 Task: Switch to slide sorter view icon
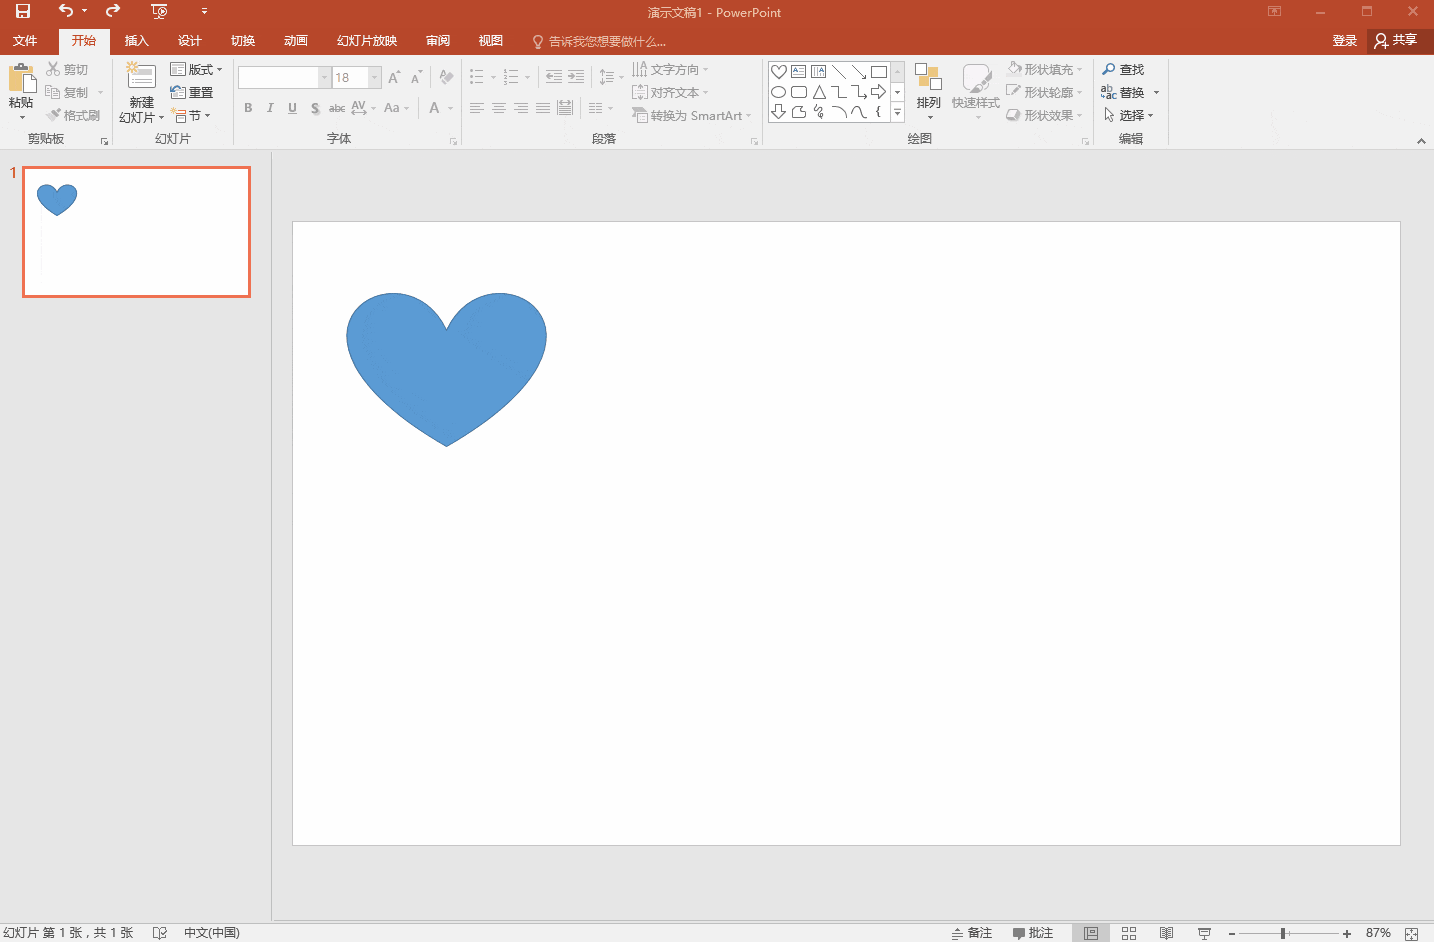1129,933
